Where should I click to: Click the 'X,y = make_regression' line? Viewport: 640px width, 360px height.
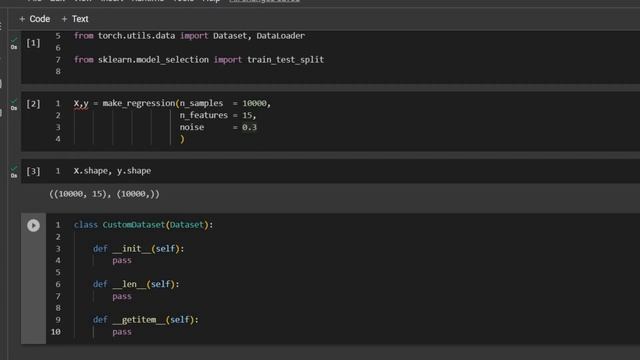pos(172,103)
